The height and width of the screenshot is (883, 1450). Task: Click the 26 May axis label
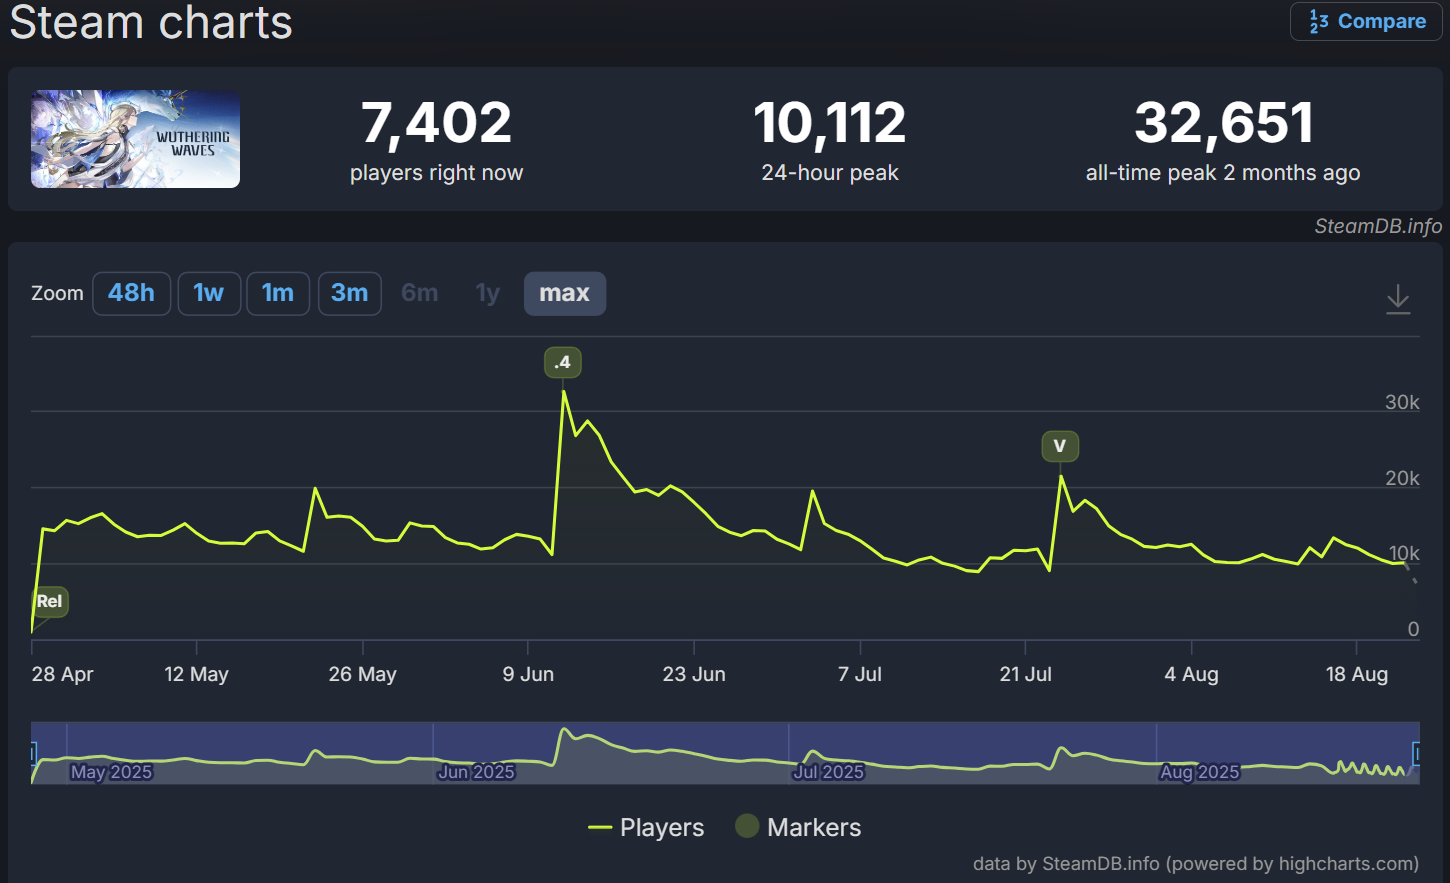363,674
